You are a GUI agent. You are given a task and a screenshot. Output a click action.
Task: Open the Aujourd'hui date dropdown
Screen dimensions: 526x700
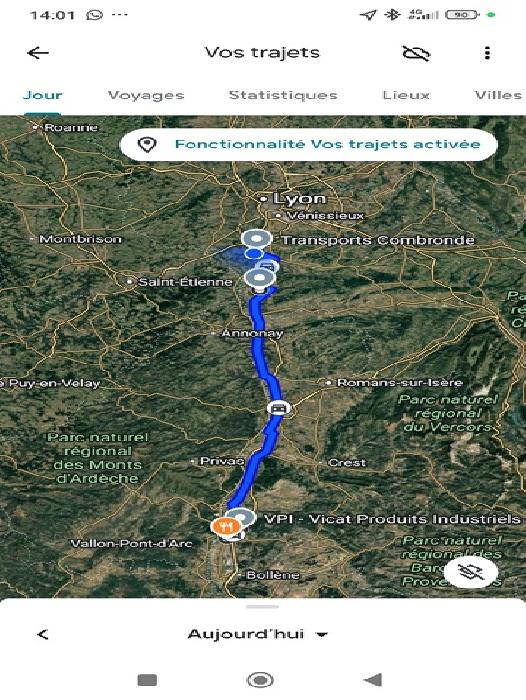(x=258, y=634)
